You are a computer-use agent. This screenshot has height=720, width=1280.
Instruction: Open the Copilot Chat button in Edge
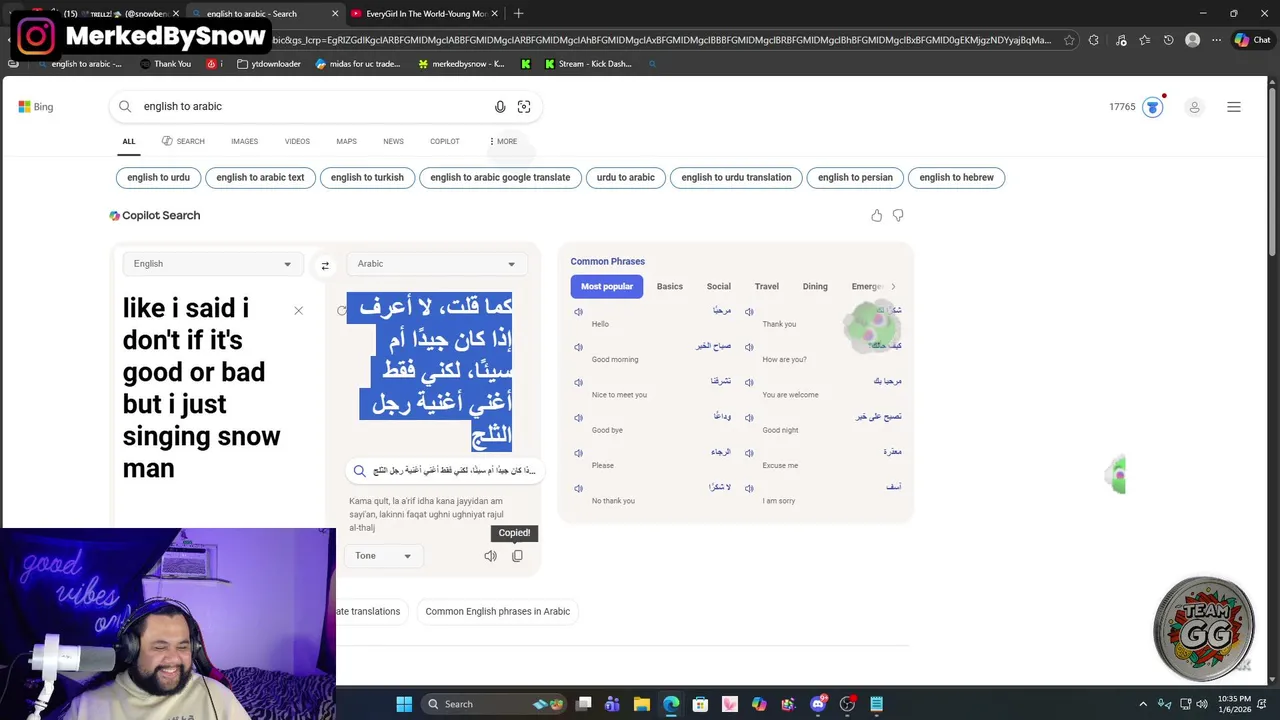point(1252,40)
